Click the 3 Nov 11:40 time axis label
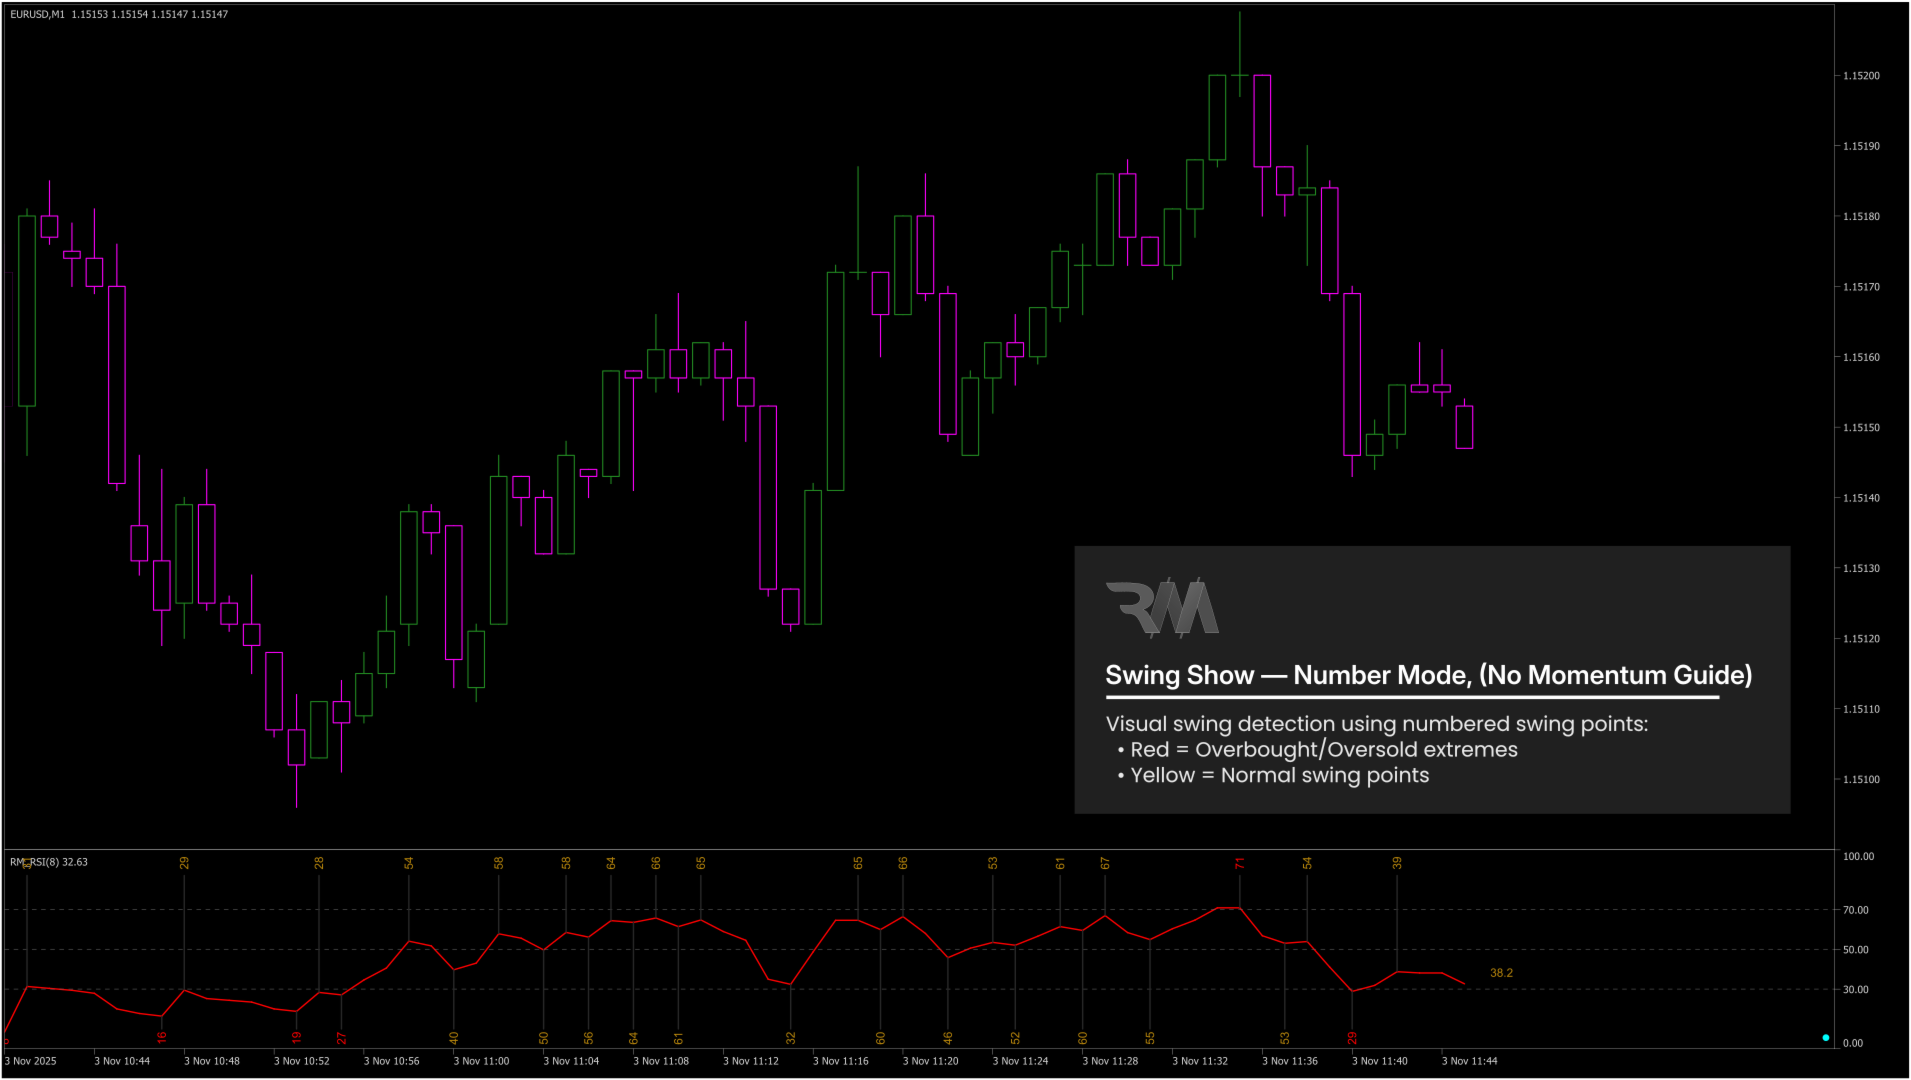 (1380, 1061)
